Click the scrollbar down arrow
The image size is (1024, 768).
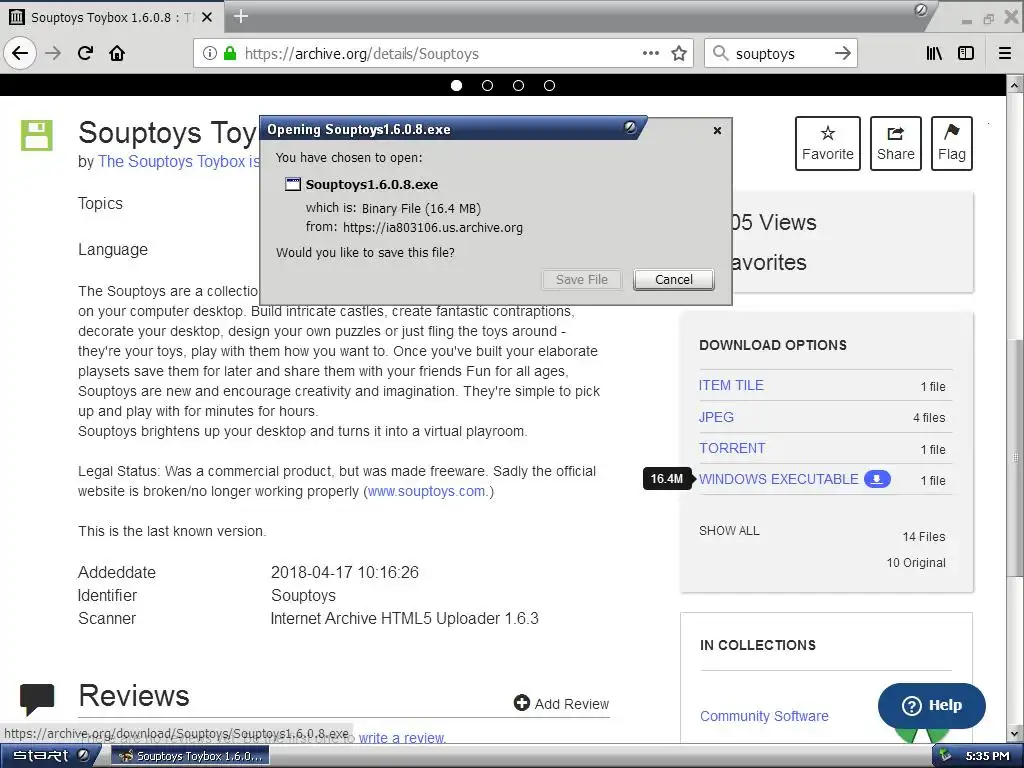1014,733
